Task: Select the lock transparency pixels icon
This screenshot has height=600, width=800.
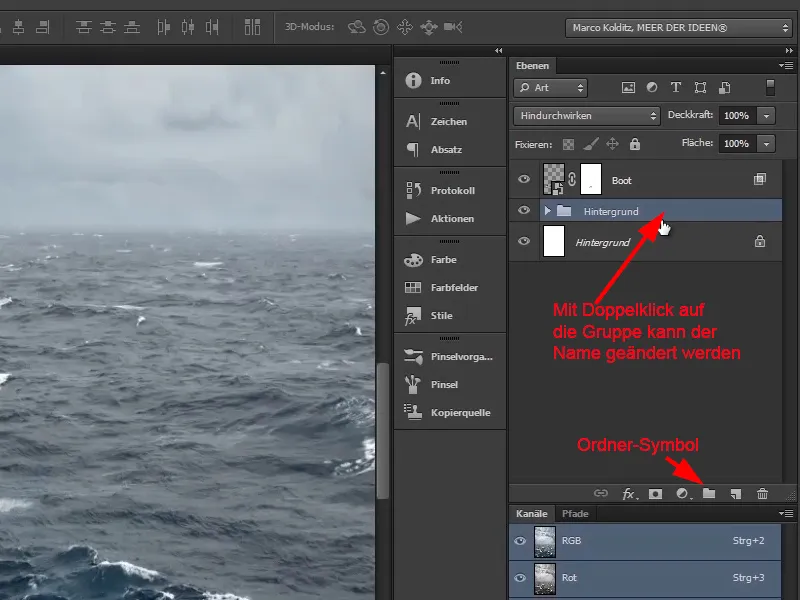Action: pos(568,143)
